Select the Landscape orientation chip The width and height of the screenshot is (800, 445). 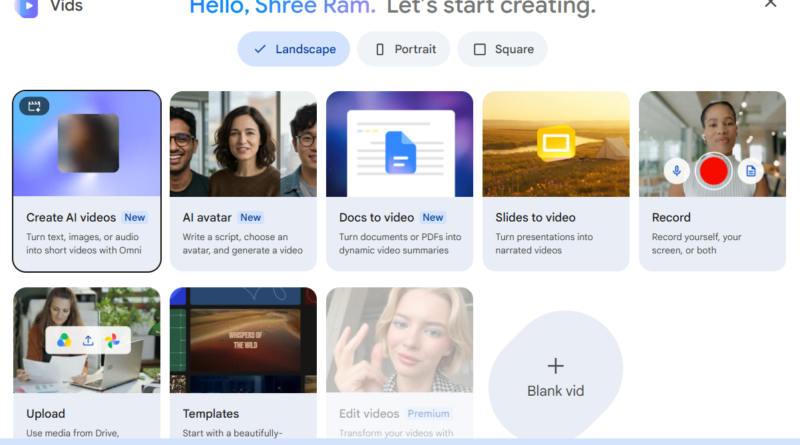click(x=294, y=49)
